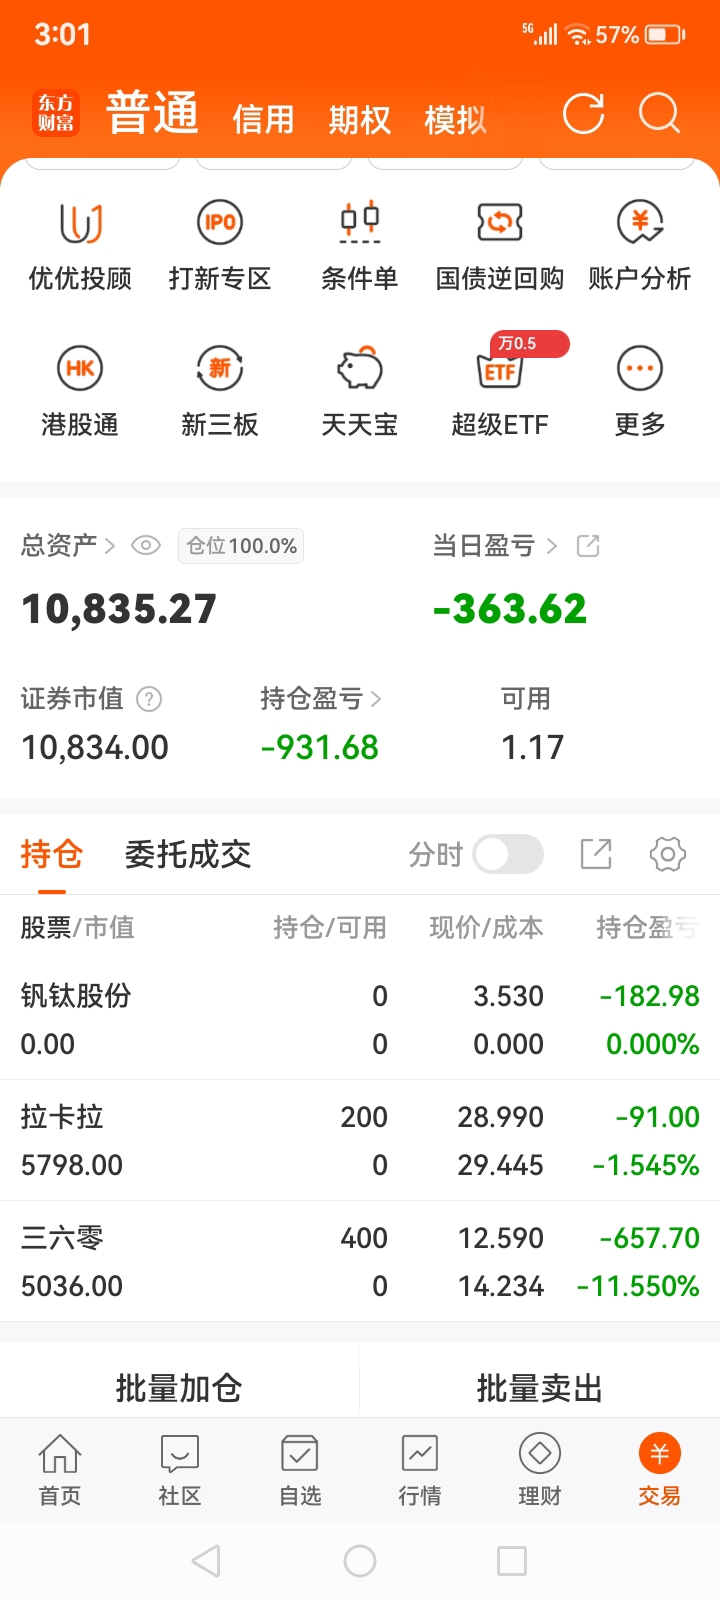Tap 批量卖出 button

540,1388
